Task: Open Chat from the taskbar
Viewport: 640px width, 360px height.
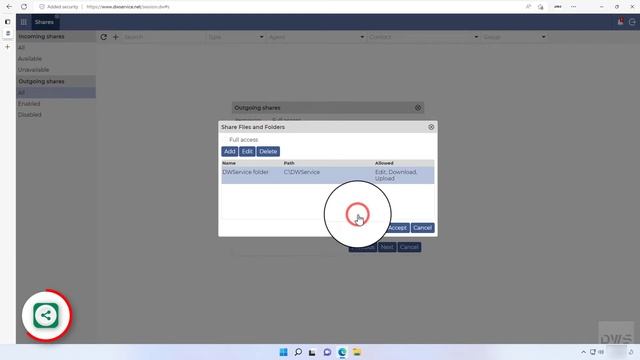Action: [327, 352]
